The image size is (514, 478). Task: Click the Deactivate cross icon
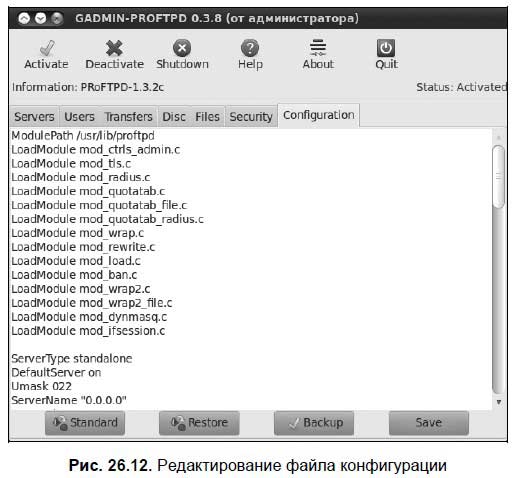tap(114, 48)
